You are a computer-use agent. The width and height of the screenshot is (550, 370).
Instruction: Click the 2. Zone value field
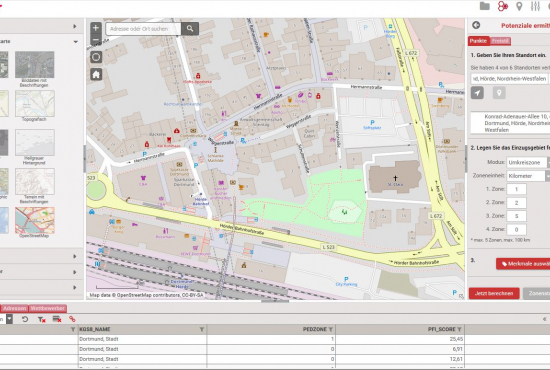click(516, 203)
